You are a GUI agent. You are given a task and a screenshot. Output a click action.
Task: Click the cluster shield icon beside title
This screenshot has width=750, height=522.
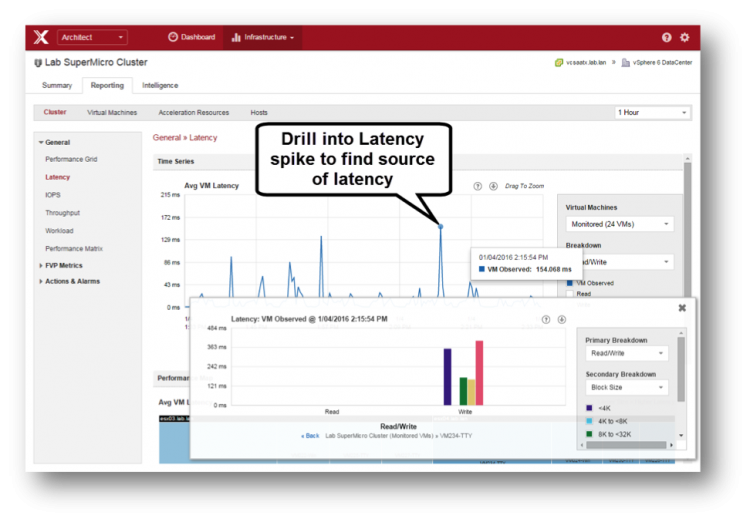click(38, 63)
